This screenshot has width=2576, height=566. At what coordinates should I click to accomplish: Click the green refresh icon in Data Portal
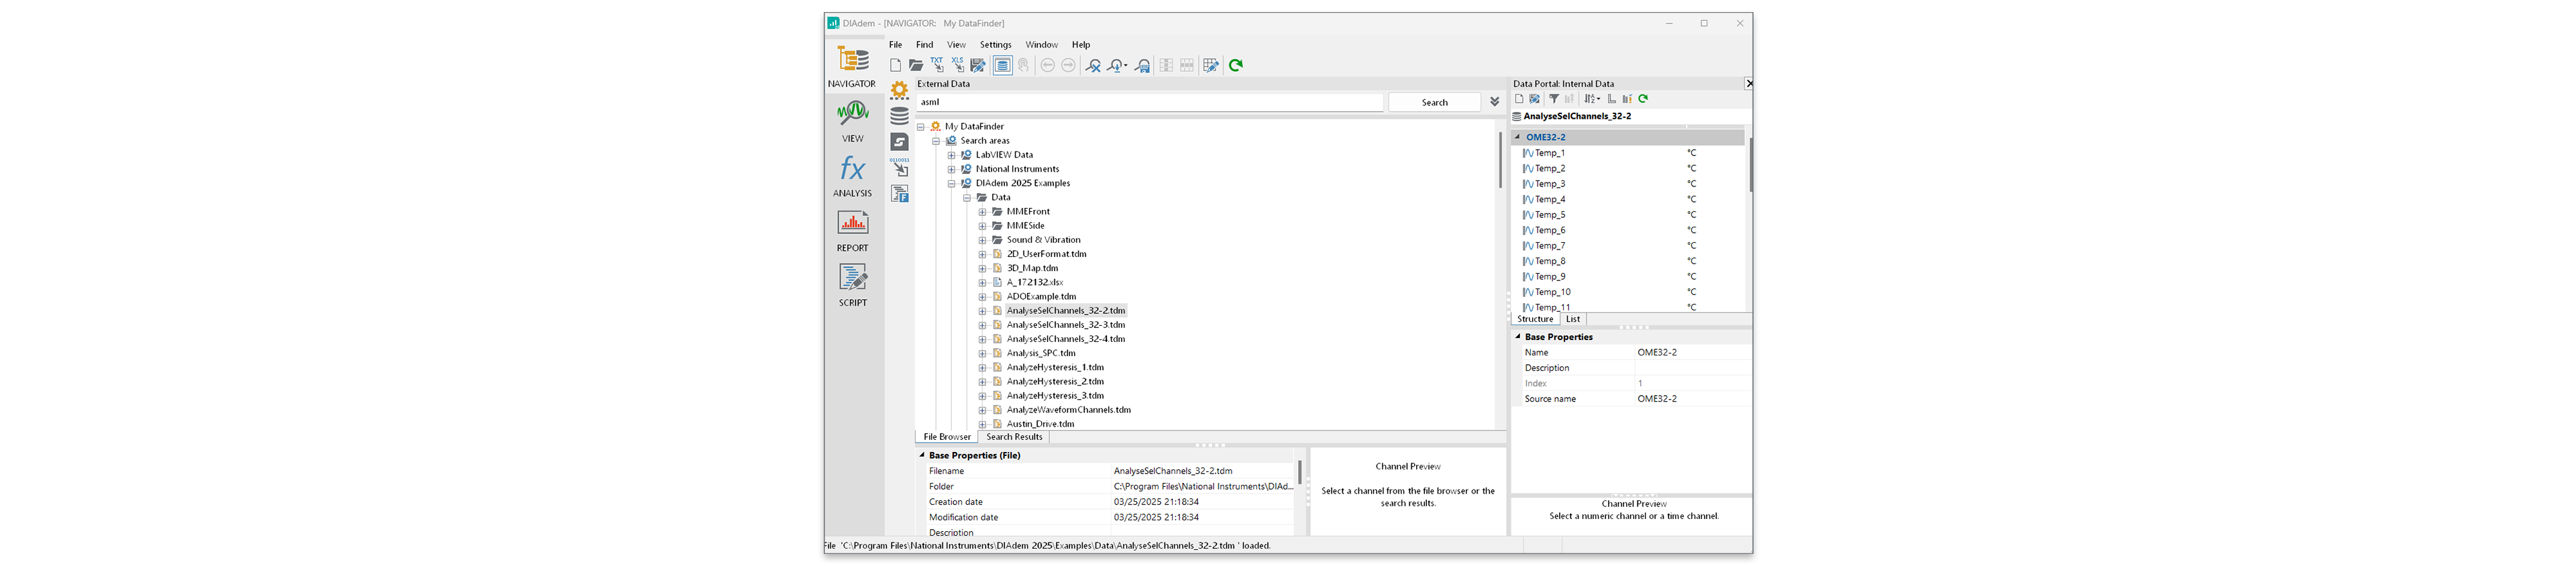(1643, 99)
